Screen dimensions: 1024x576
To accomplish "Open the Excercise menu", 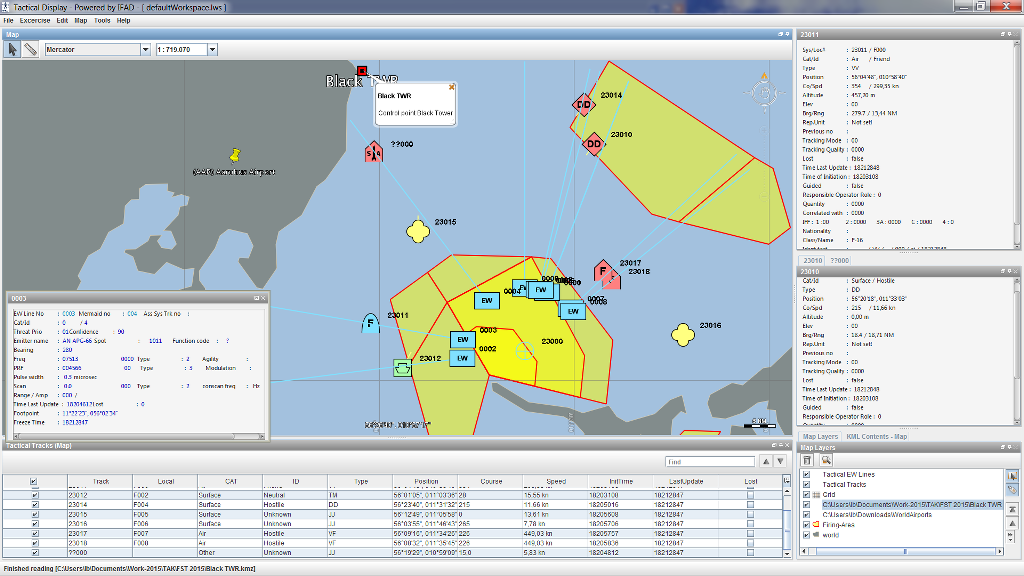I will coord(35,20).
